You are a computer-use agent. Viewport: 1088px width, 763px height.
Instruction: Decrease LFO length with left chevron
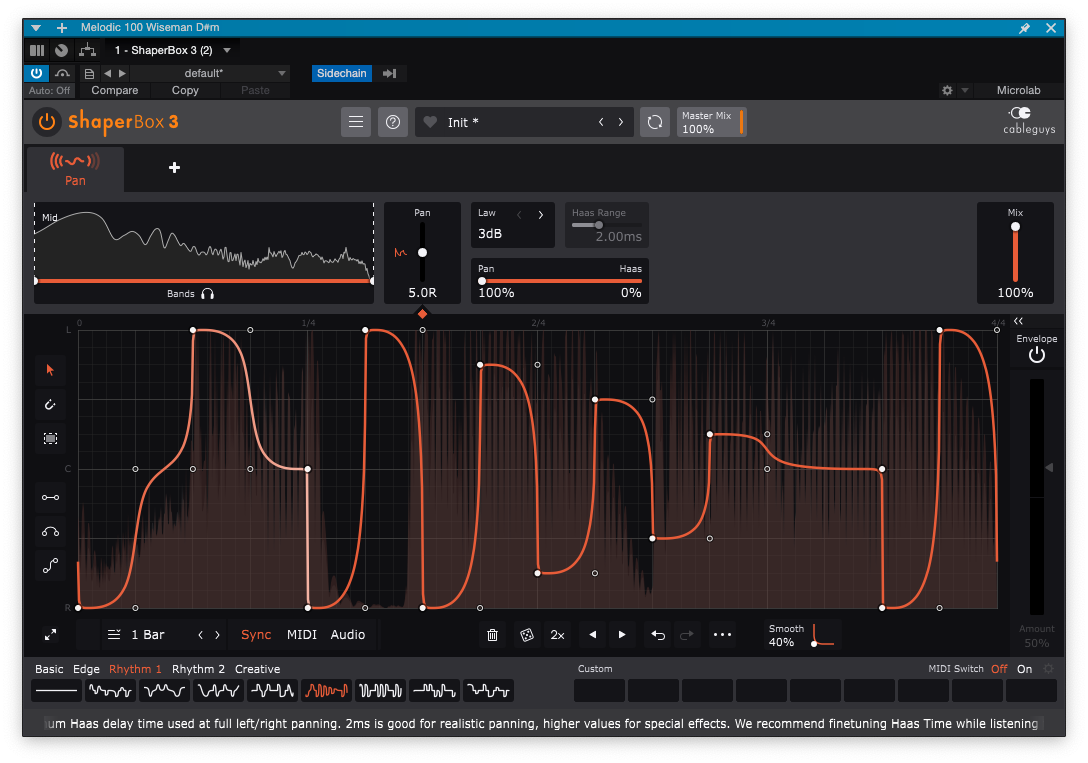pos(201,635)
